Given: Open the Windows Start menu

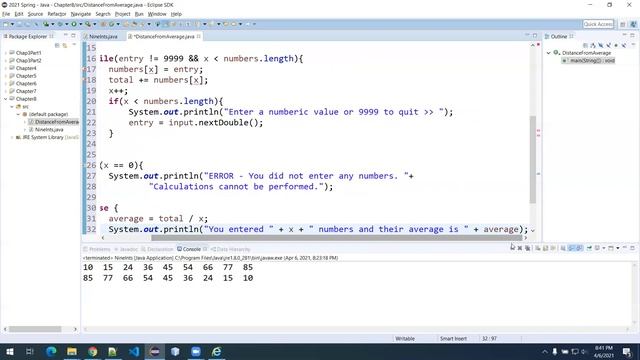Looking at the screenshot, I should click(9, 351).
